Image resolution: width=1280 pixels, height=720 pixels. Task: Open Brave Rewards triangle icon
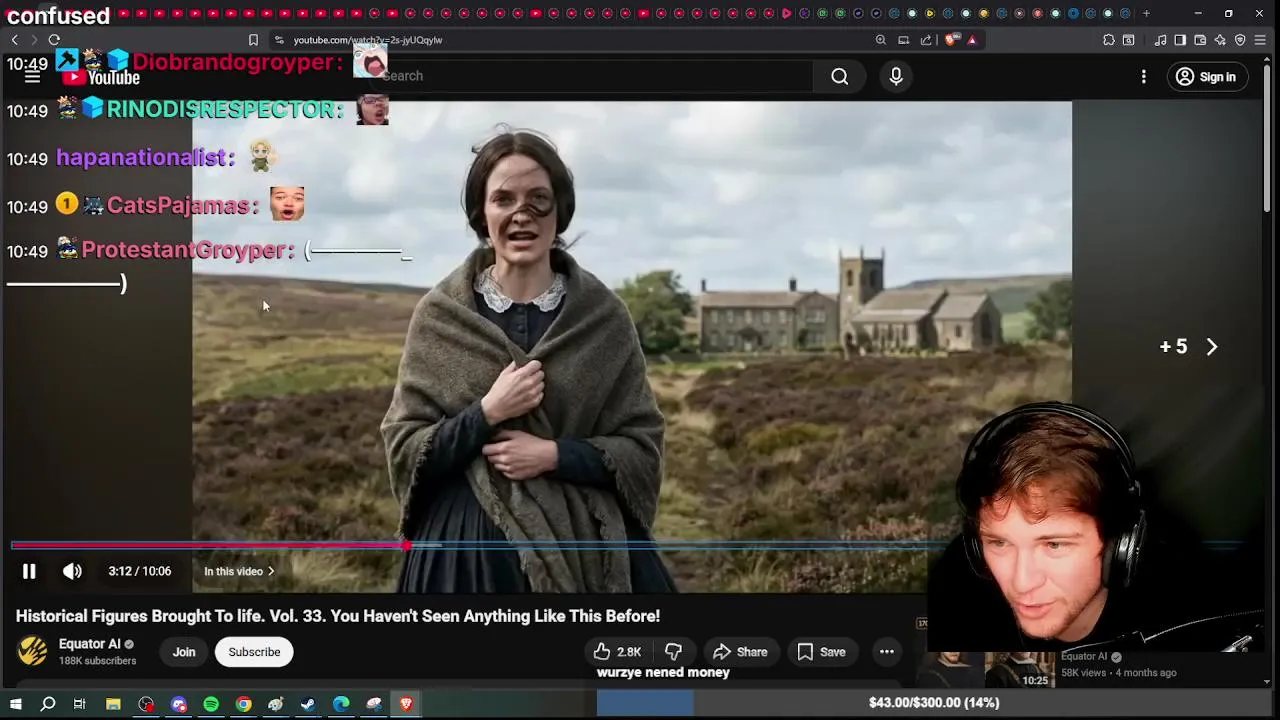coord(971,40)
